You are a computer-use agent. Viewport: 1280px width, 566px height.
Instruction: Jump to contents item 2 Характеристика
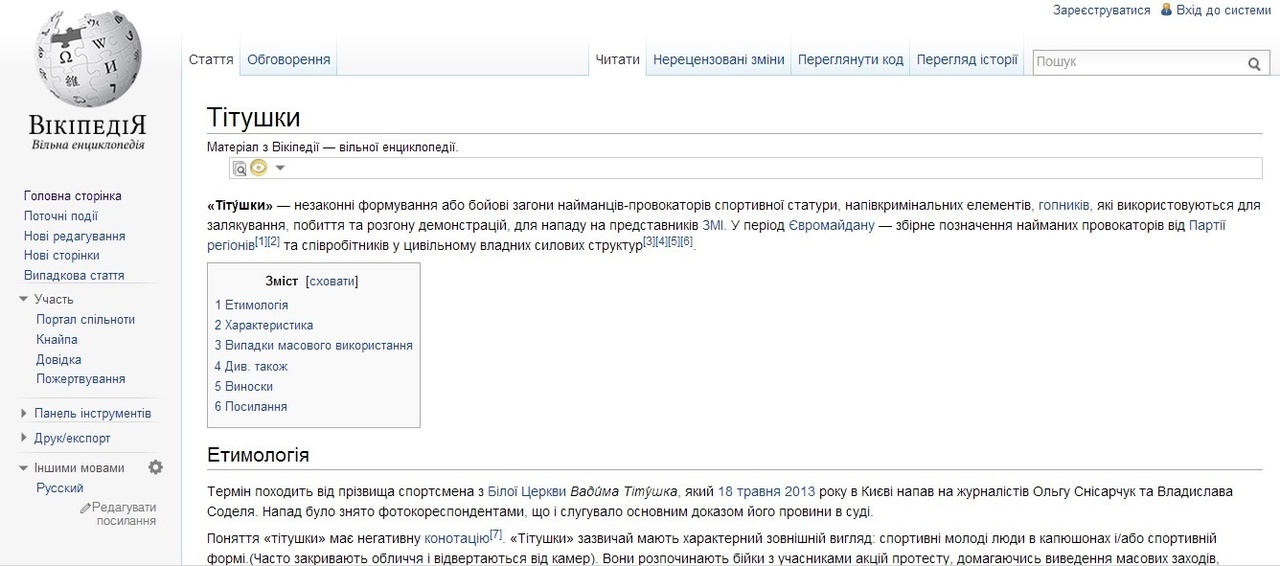click(x=264, y=325)
